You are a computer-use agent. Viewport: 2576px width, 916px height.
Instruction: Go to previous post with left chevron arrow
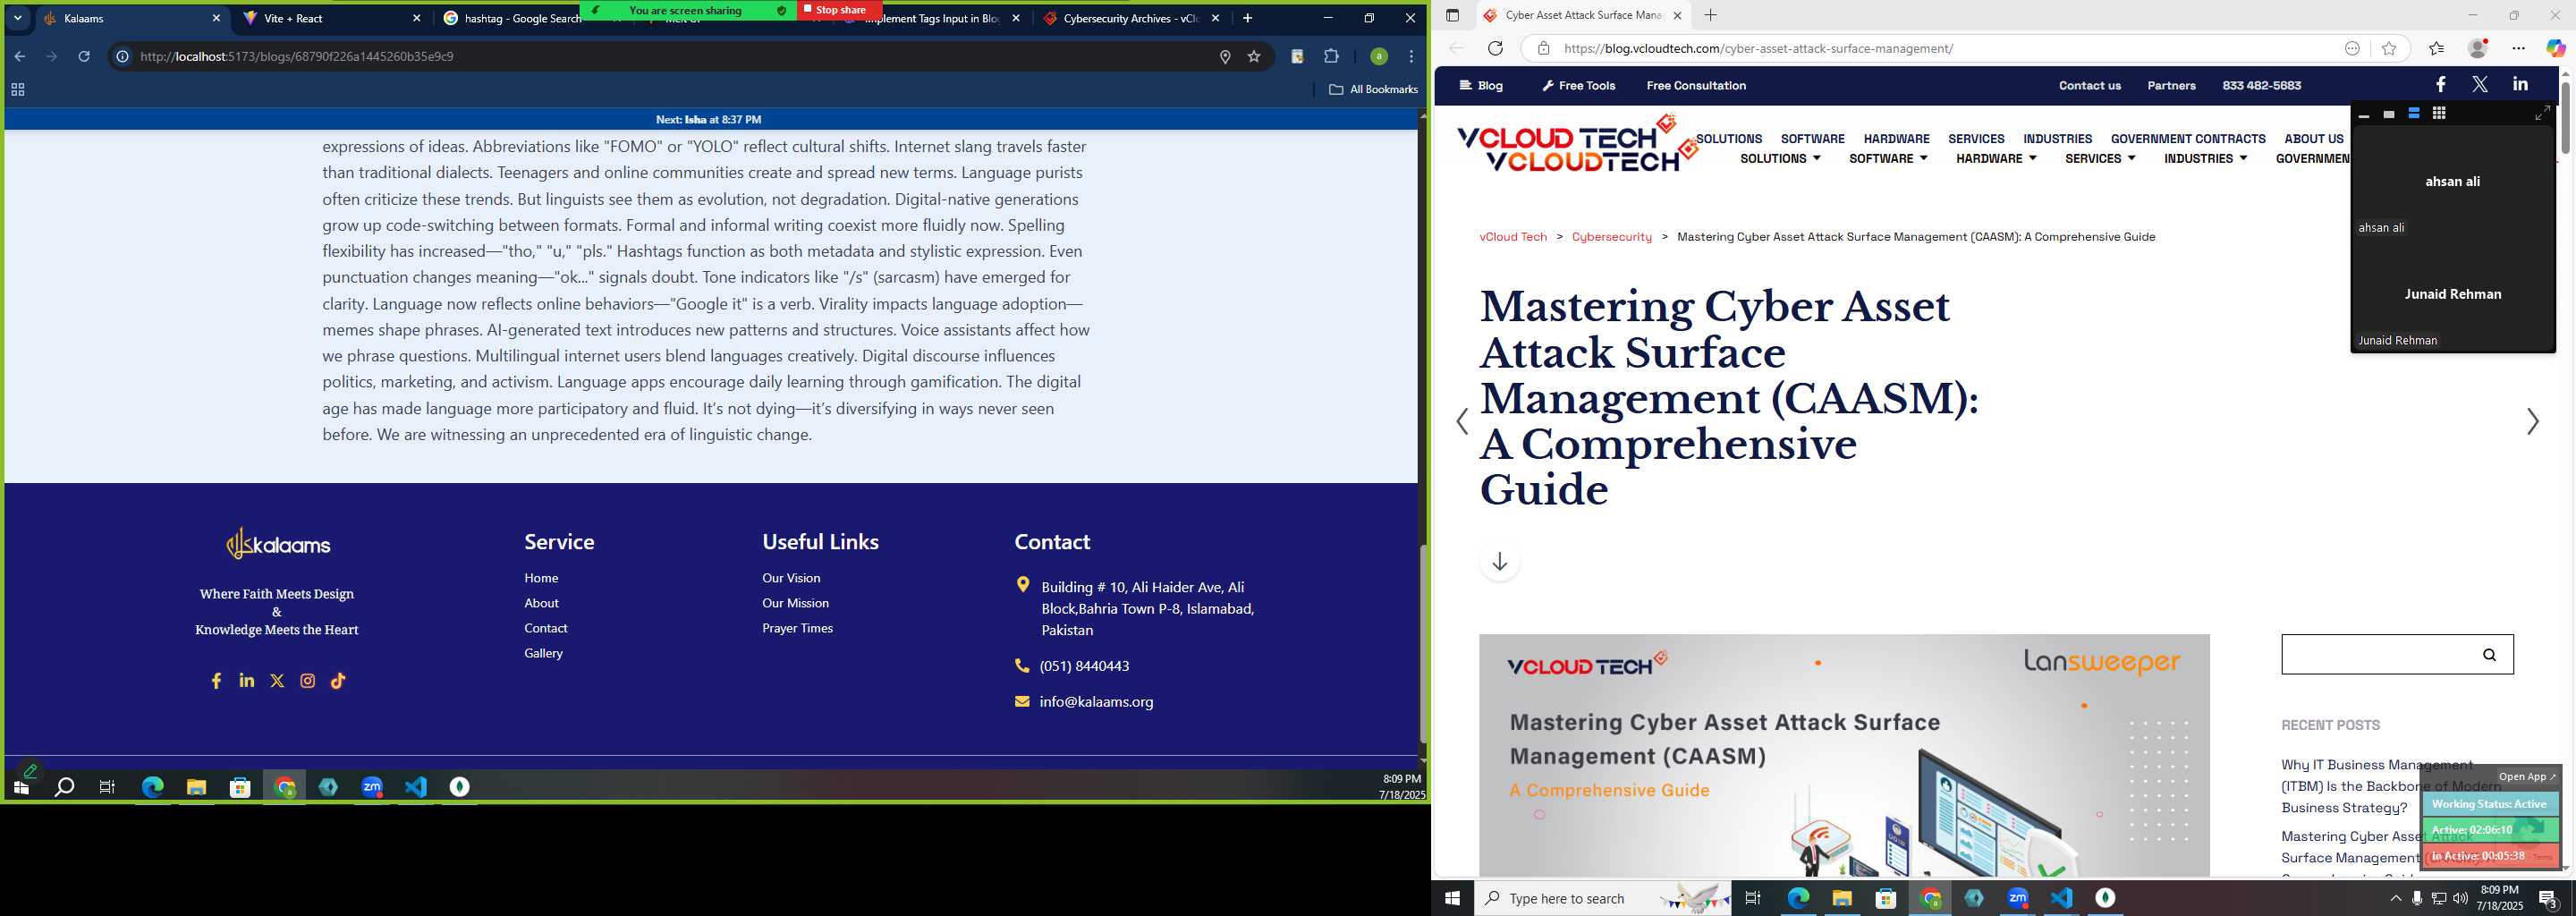(x=1462, y=421)
